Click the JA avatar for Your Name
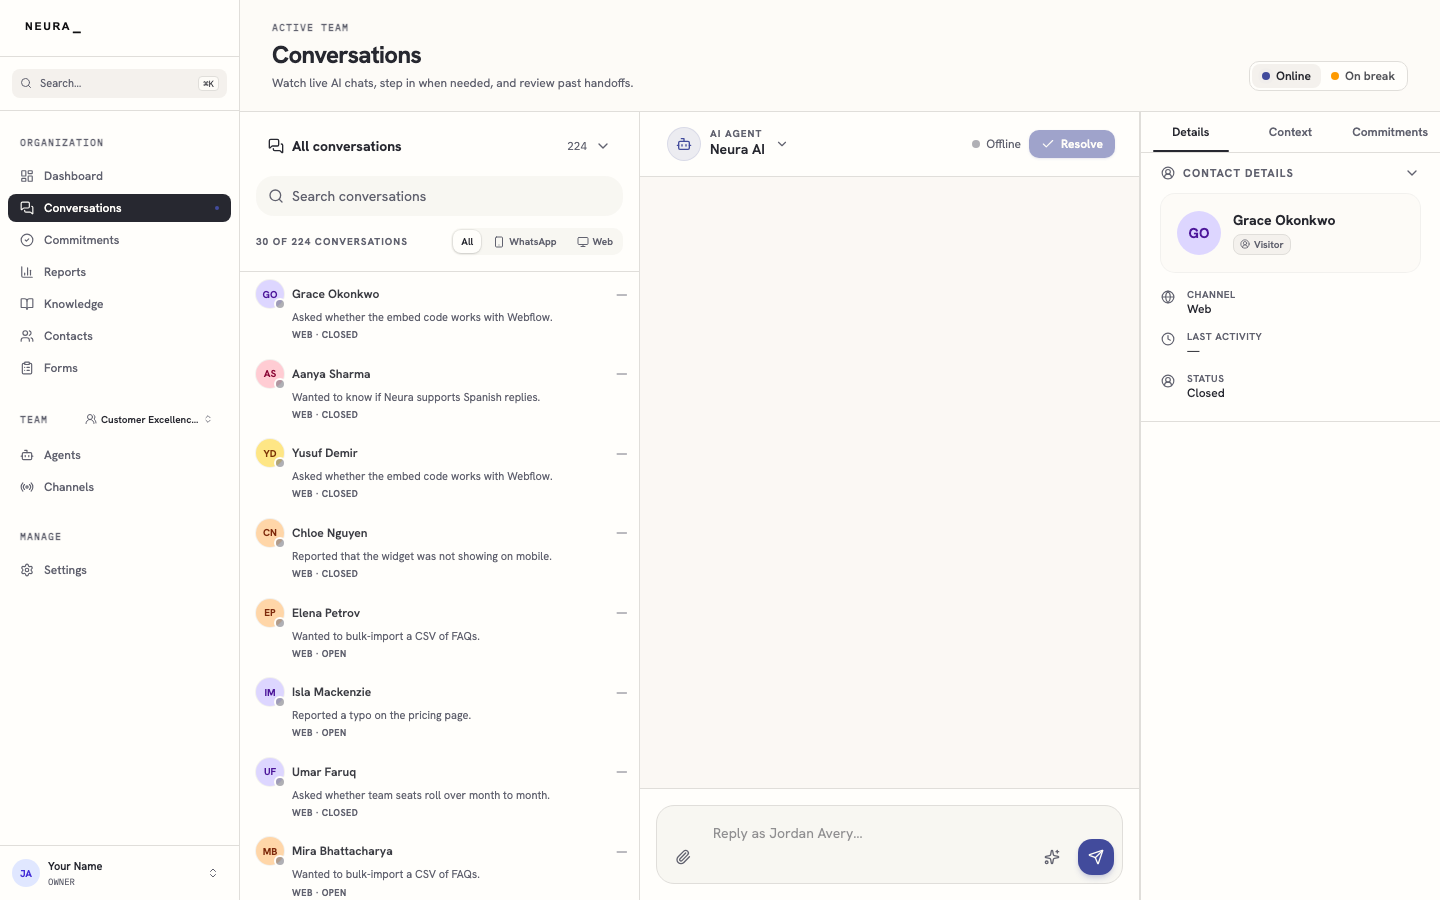Screen dimensions: 1440x900 (26, 873)
